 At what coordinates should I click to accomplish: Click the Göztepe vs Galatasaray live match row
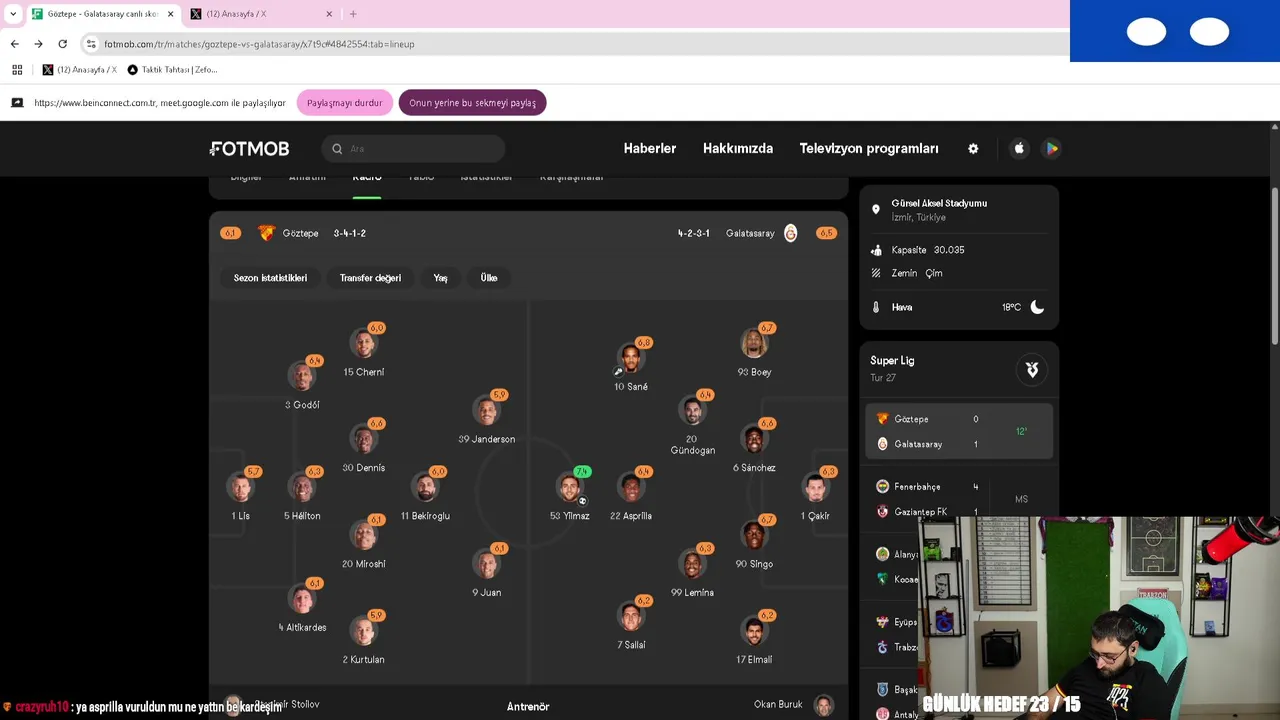coord(959,431)
